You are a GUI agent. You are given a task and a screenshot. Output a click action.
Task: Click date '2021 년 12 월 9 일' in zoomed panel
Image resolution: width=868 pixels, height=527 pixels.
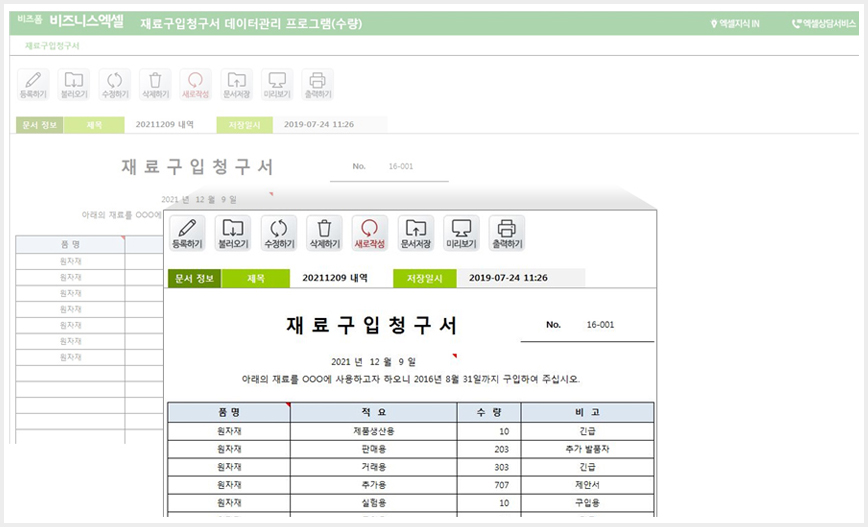[373, 362]
